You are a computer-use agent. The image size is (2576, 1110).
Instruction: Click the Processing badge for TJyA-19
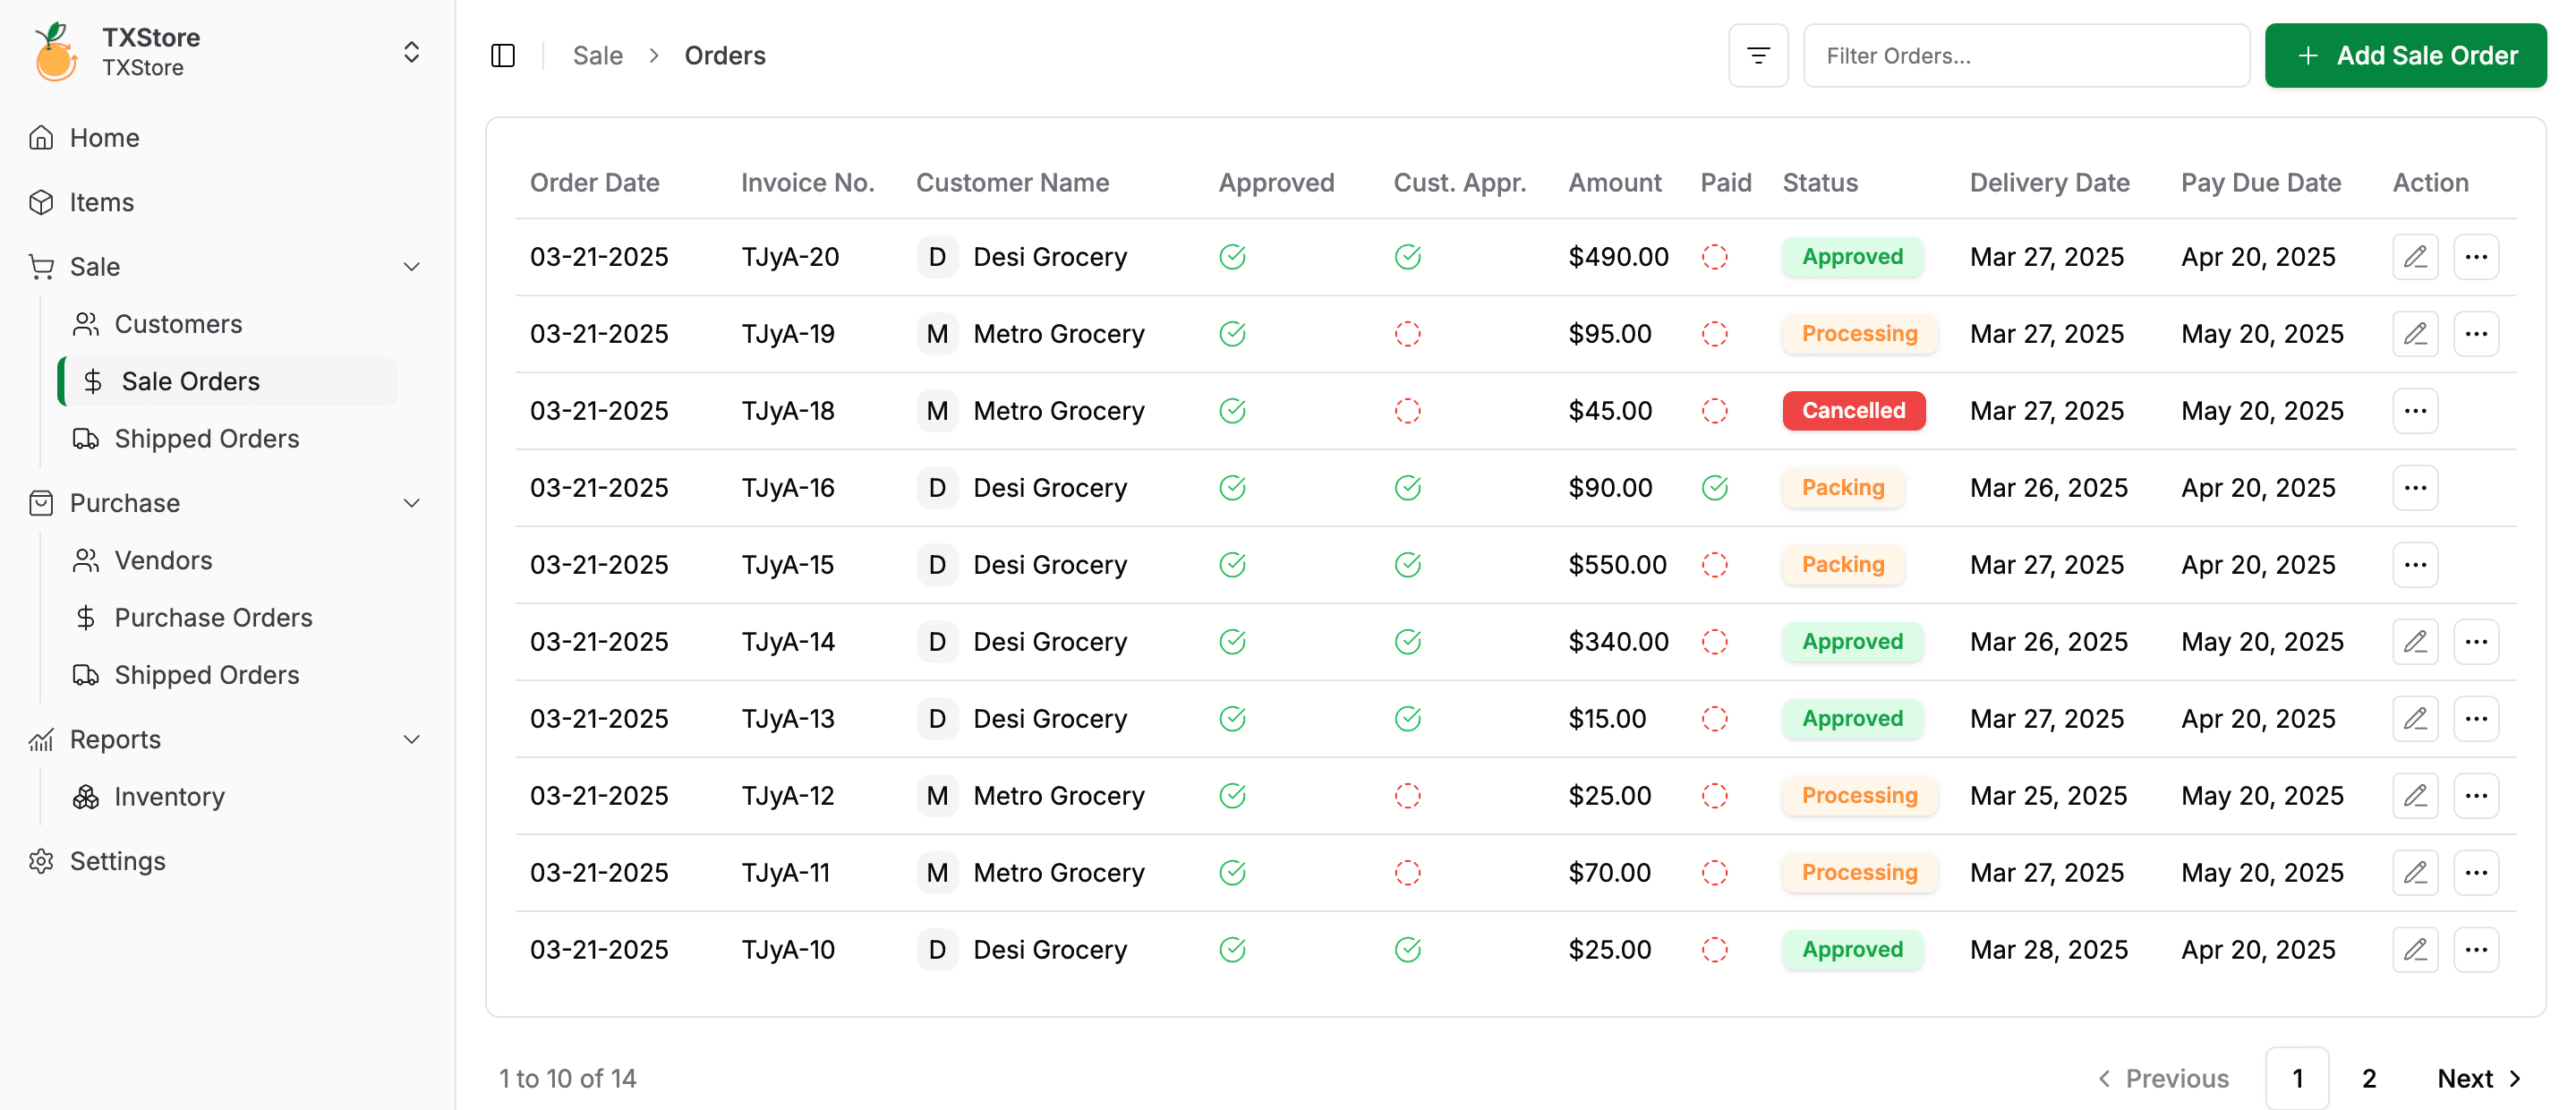pos(1858,334)
